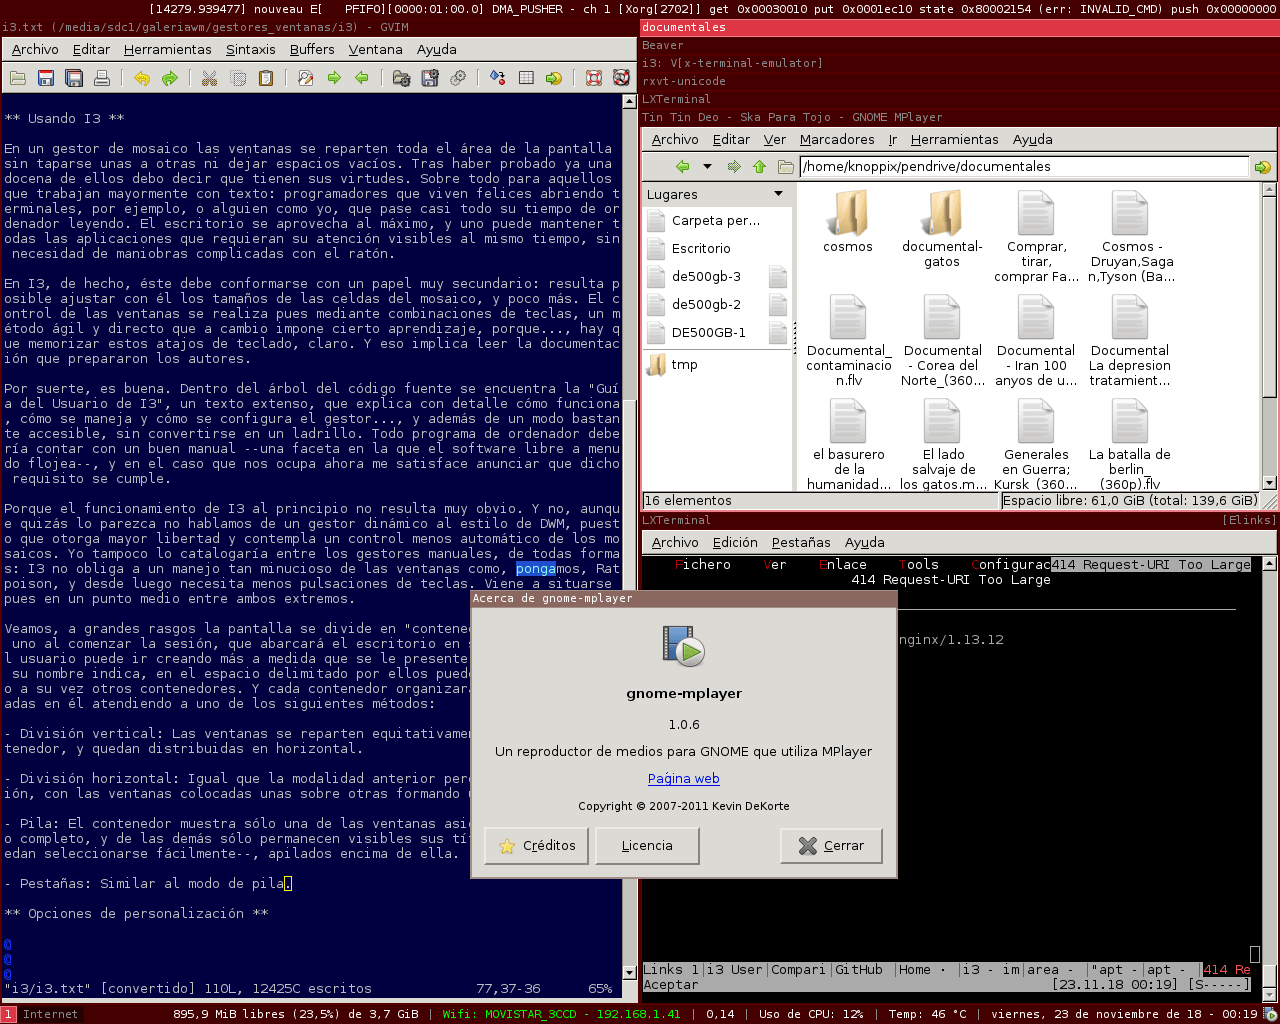Find previous match in GVIM toolbar

click(x=362, y=78)
